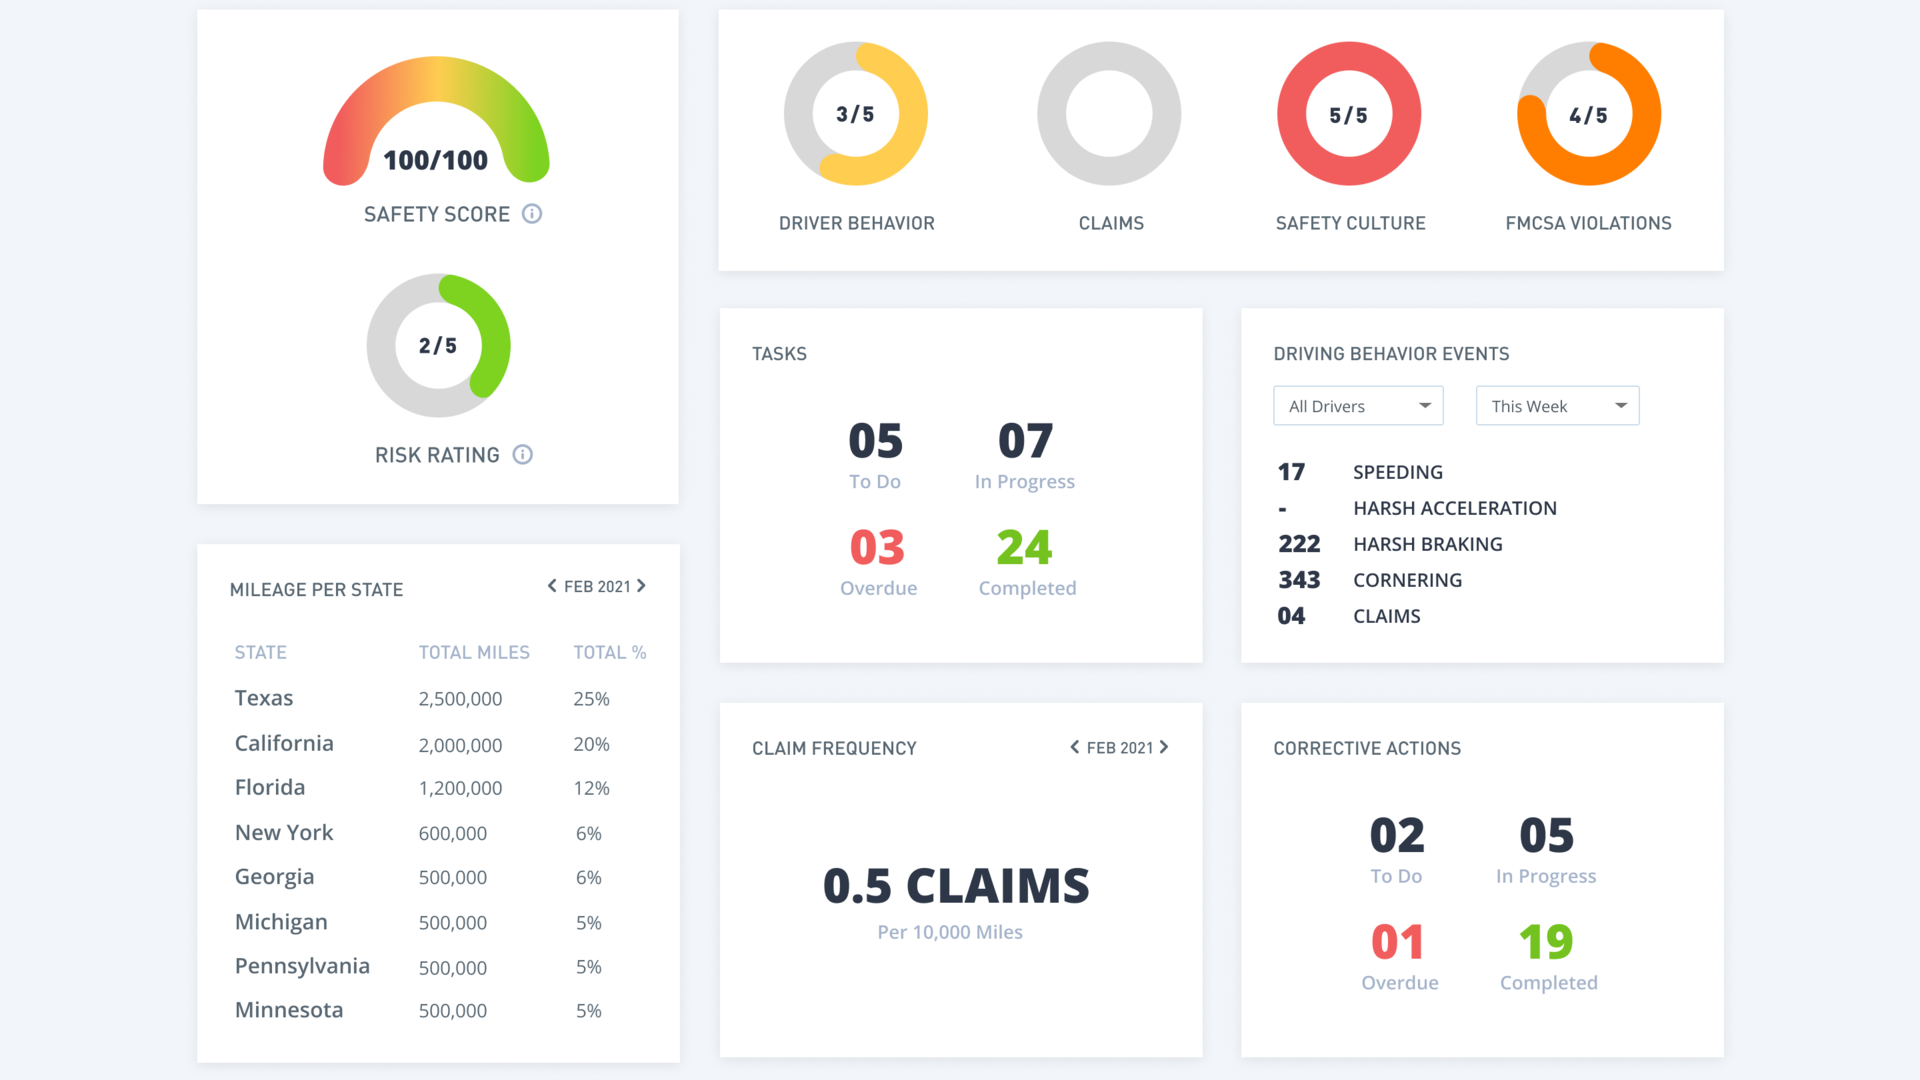Open the All Drivers dropdown
The width and height of the screenshot is (1920, 1080).
pyautogui.click(x=1357, y=405)
